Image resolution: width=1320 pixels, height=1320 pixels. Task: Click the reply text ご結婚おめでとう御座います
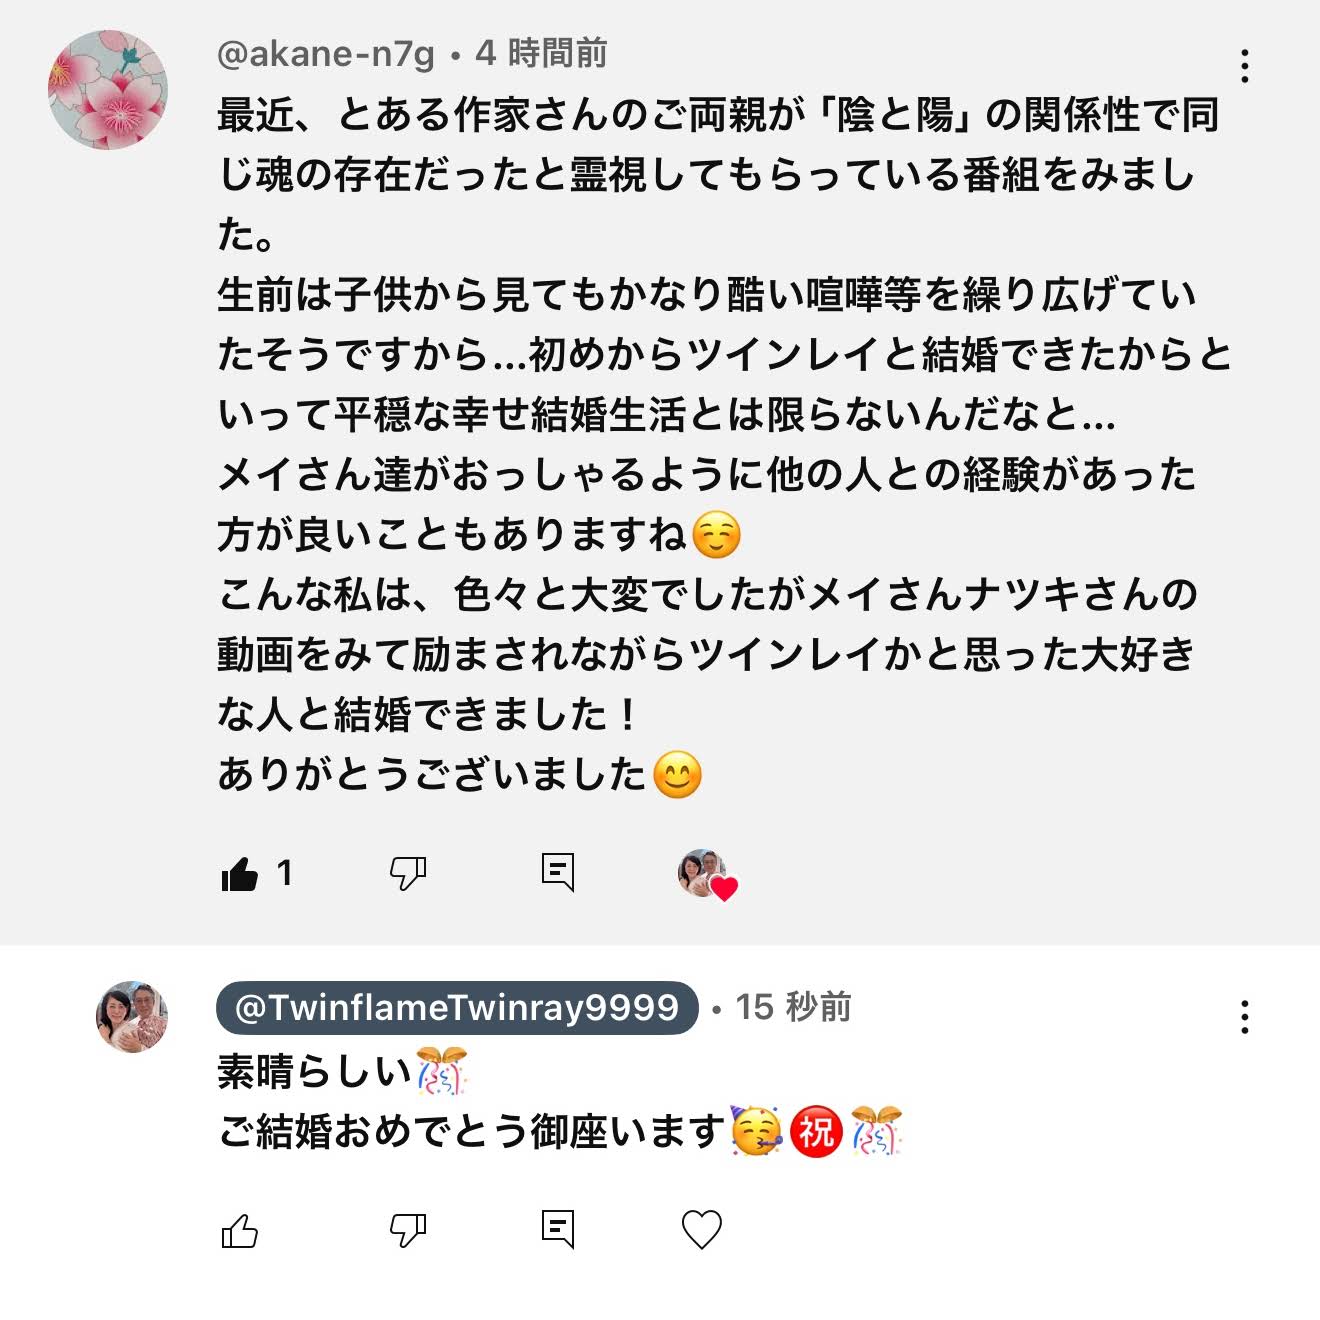click(x=470, y=1133)
